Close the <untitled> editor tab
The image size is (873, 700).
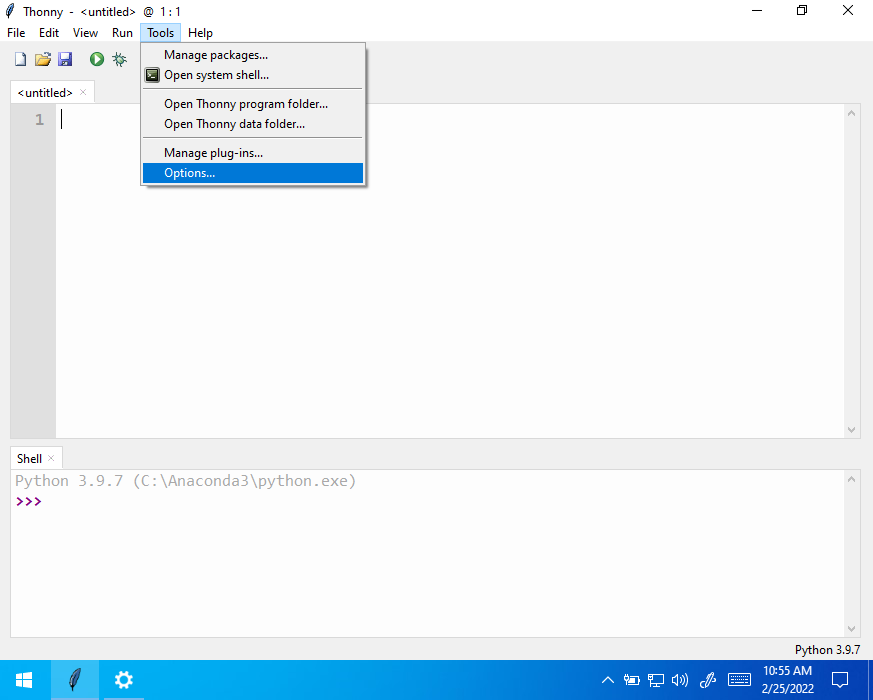(x=83, y=92)
